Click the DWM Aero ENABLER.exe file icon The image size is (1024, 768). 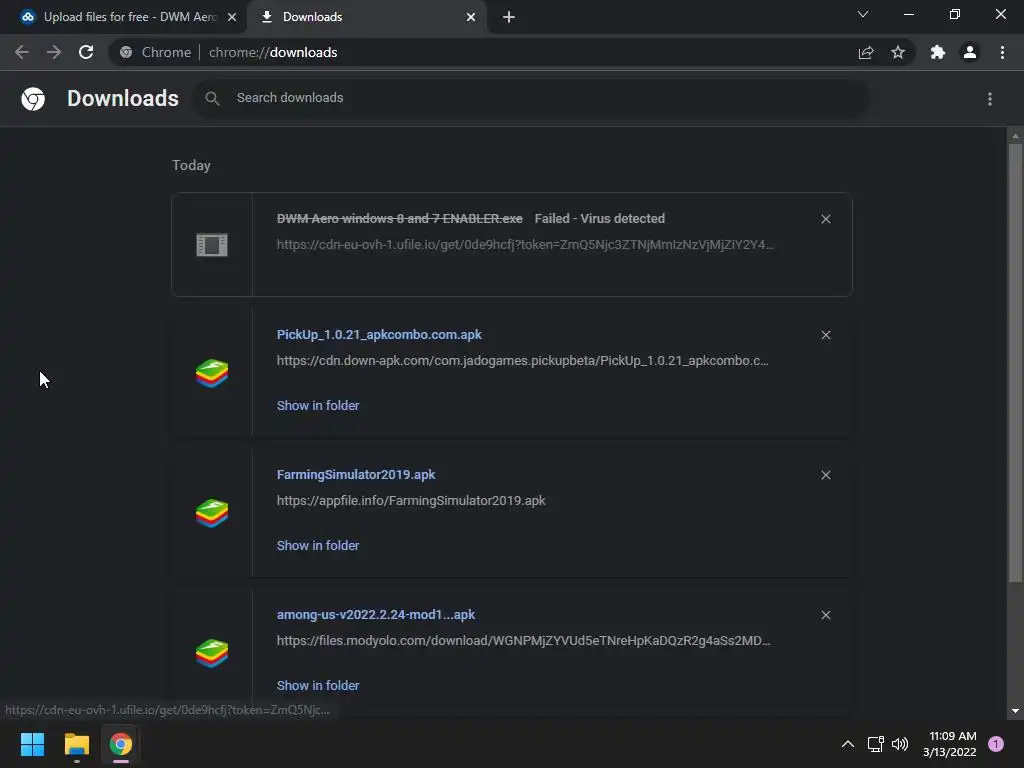pos(212,246)
